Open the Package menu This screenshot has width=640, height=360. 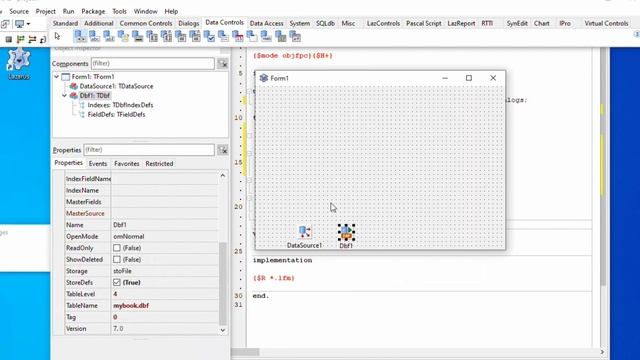click(x=93, y=11)
